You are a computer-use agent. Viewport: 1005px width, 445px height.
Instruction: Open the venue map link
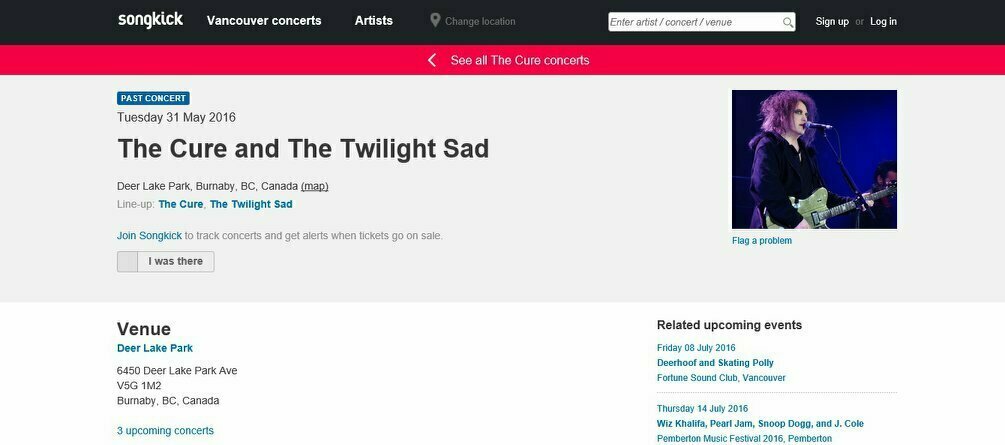point(315,186)
